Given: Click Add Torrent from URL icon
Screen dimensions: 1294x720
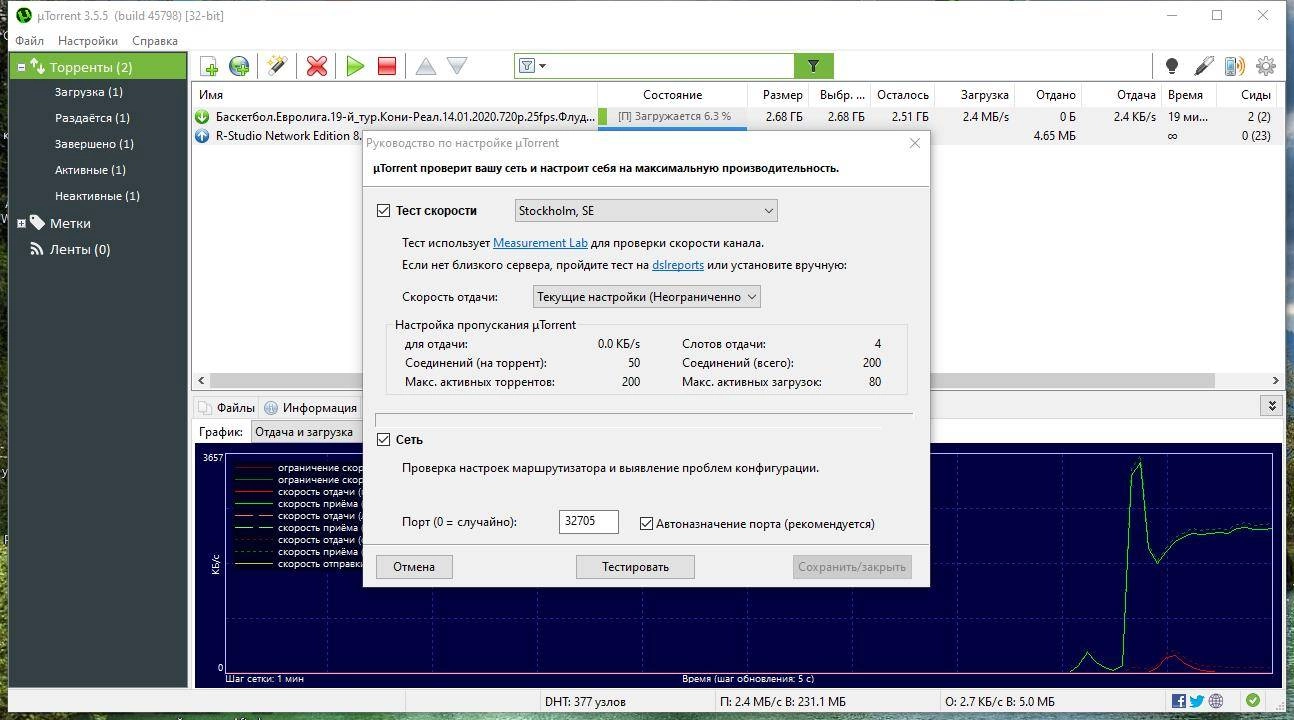Looking at the screenshot, I should (239, 66).
